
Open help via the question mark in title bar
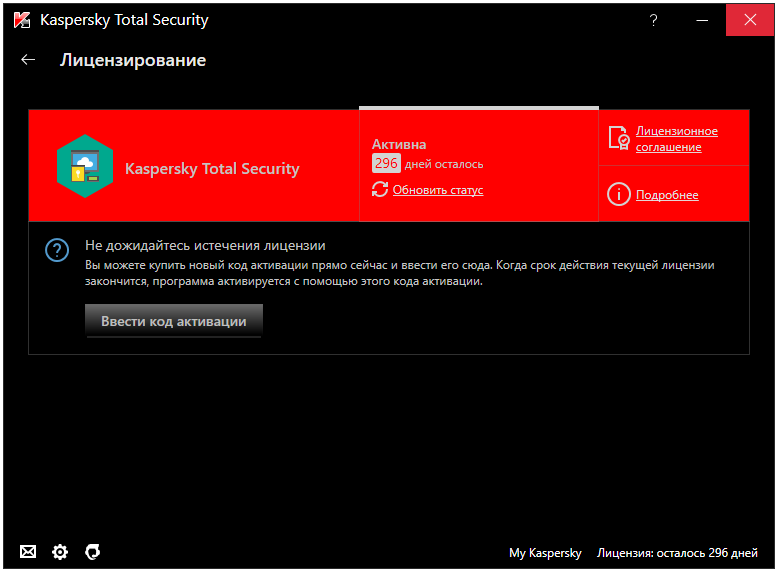[654, 20]
